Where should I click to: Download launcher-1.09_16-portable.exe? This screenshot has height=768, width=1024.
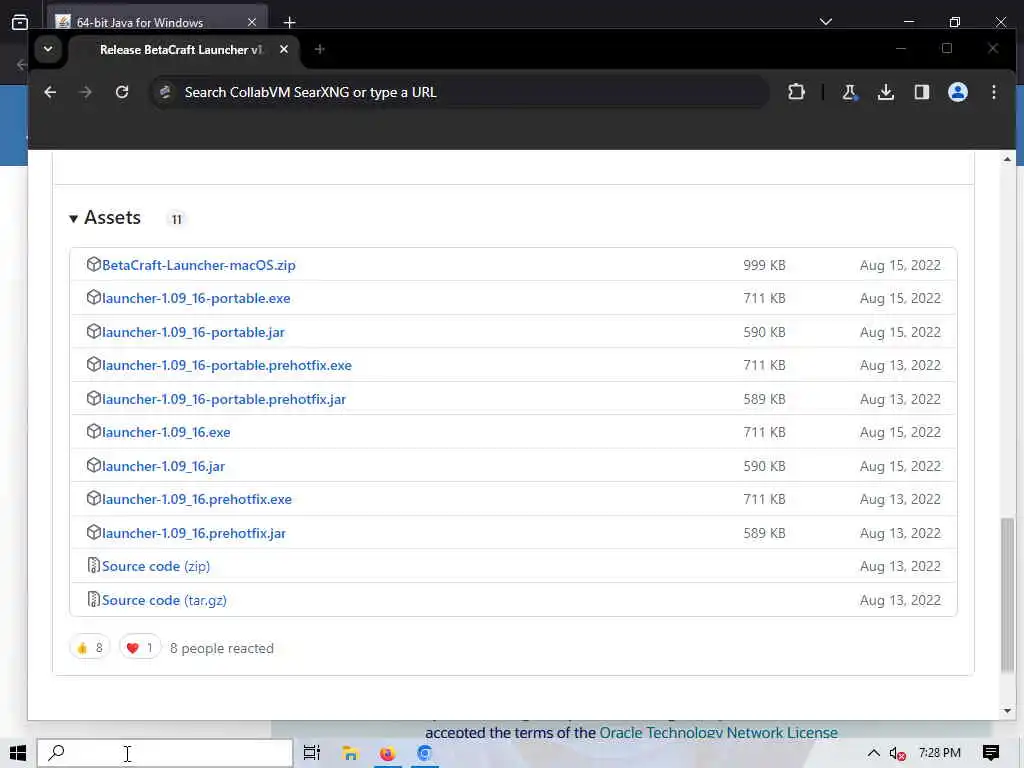click(196, 298)
